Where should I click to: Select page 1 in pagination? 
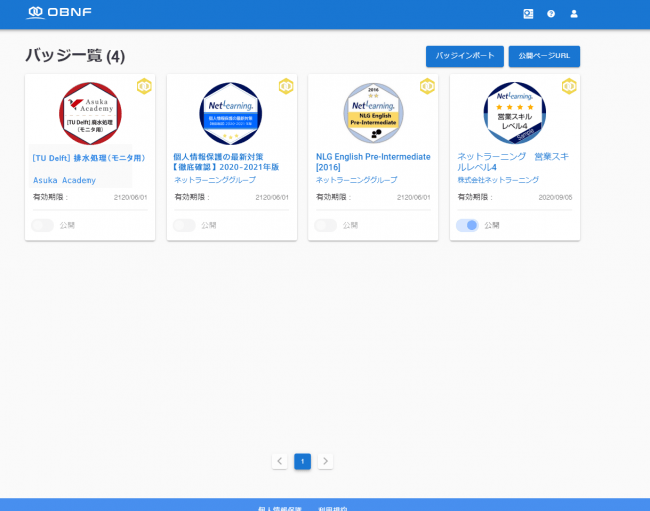coord(302,461)
